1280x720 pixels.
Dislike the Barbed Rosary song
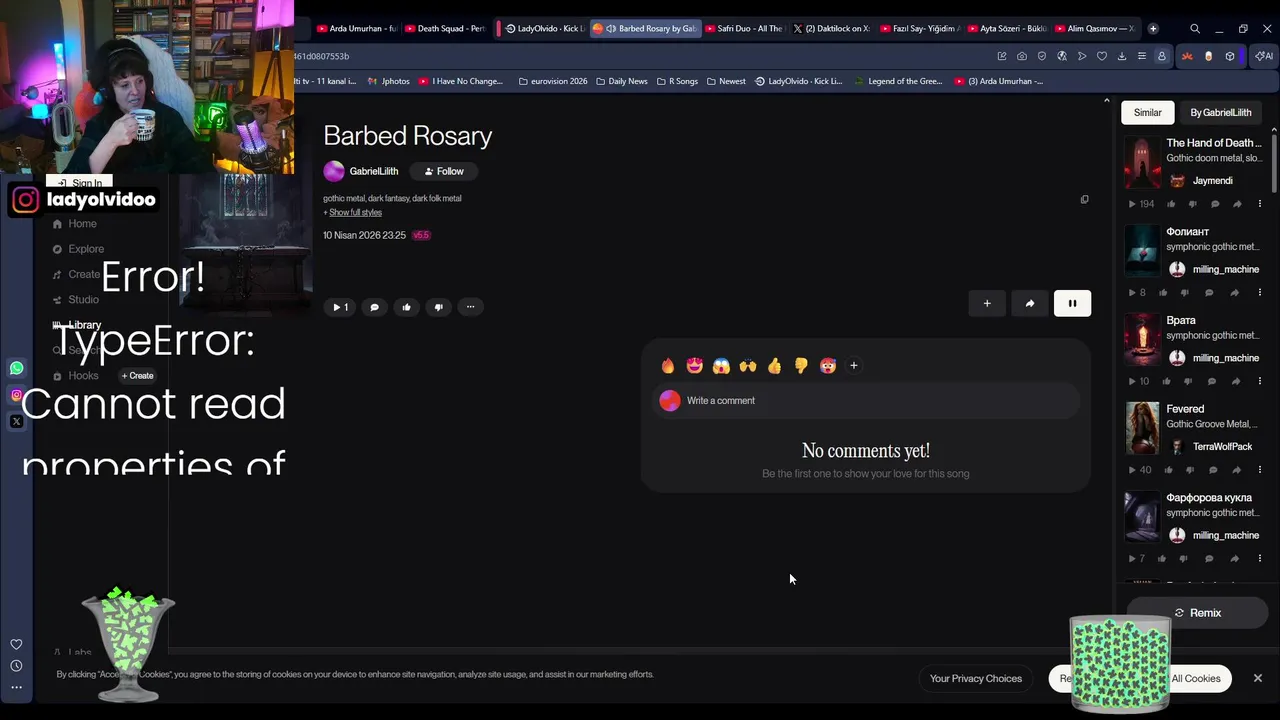tap(438, 307)
